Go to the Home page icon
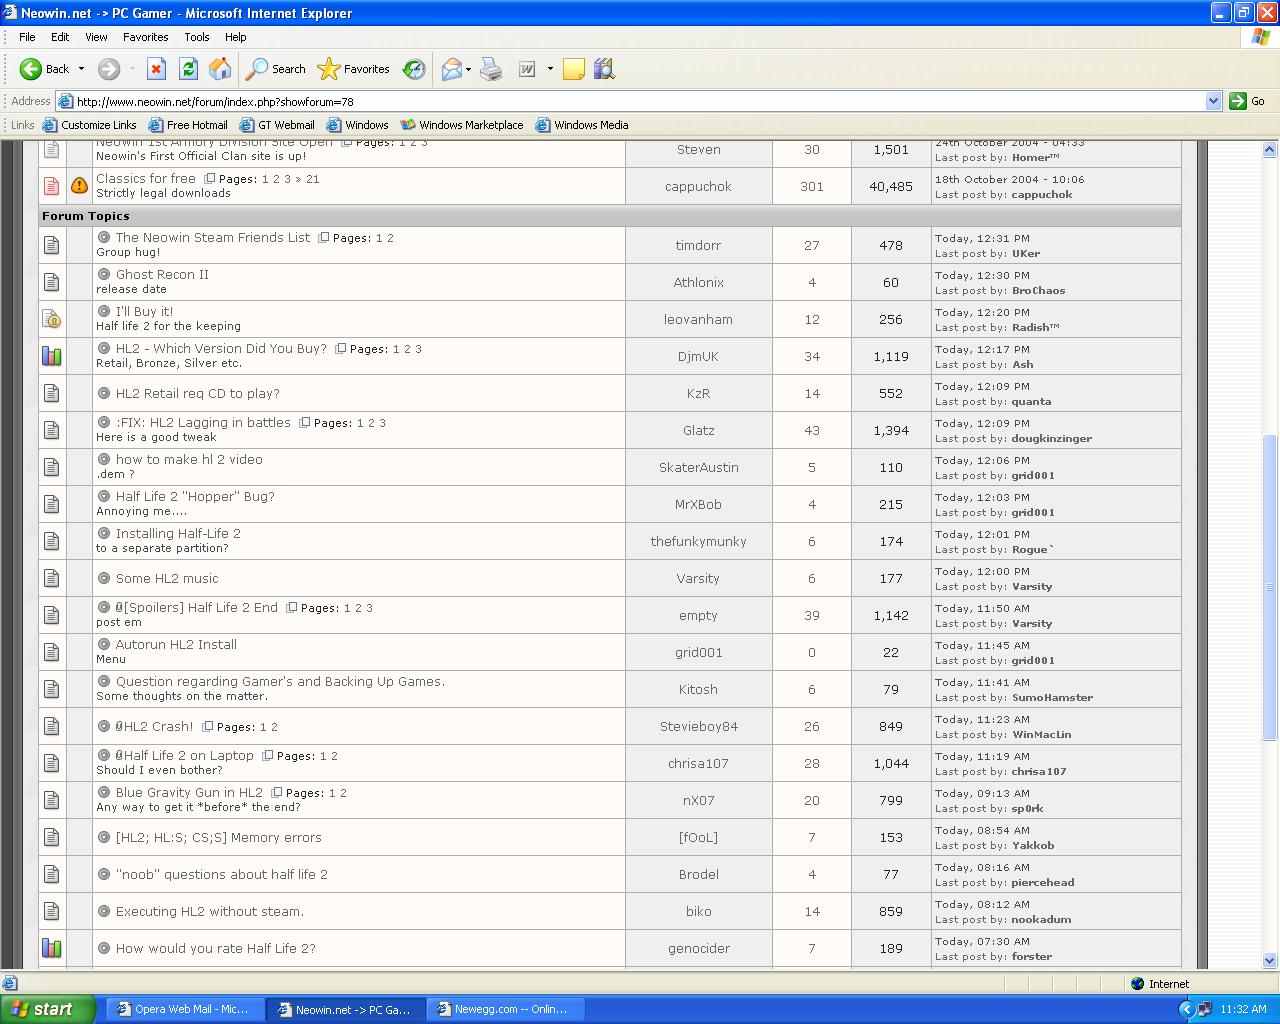The height and width of the screenshot is (1024, 1280). click(x=220, y=69)
